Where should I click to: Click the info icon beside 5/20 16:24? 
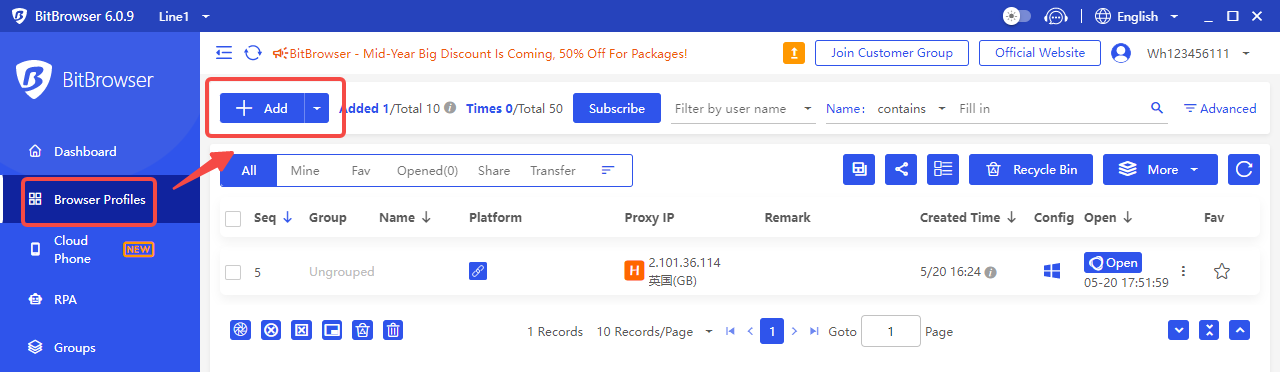990,271
